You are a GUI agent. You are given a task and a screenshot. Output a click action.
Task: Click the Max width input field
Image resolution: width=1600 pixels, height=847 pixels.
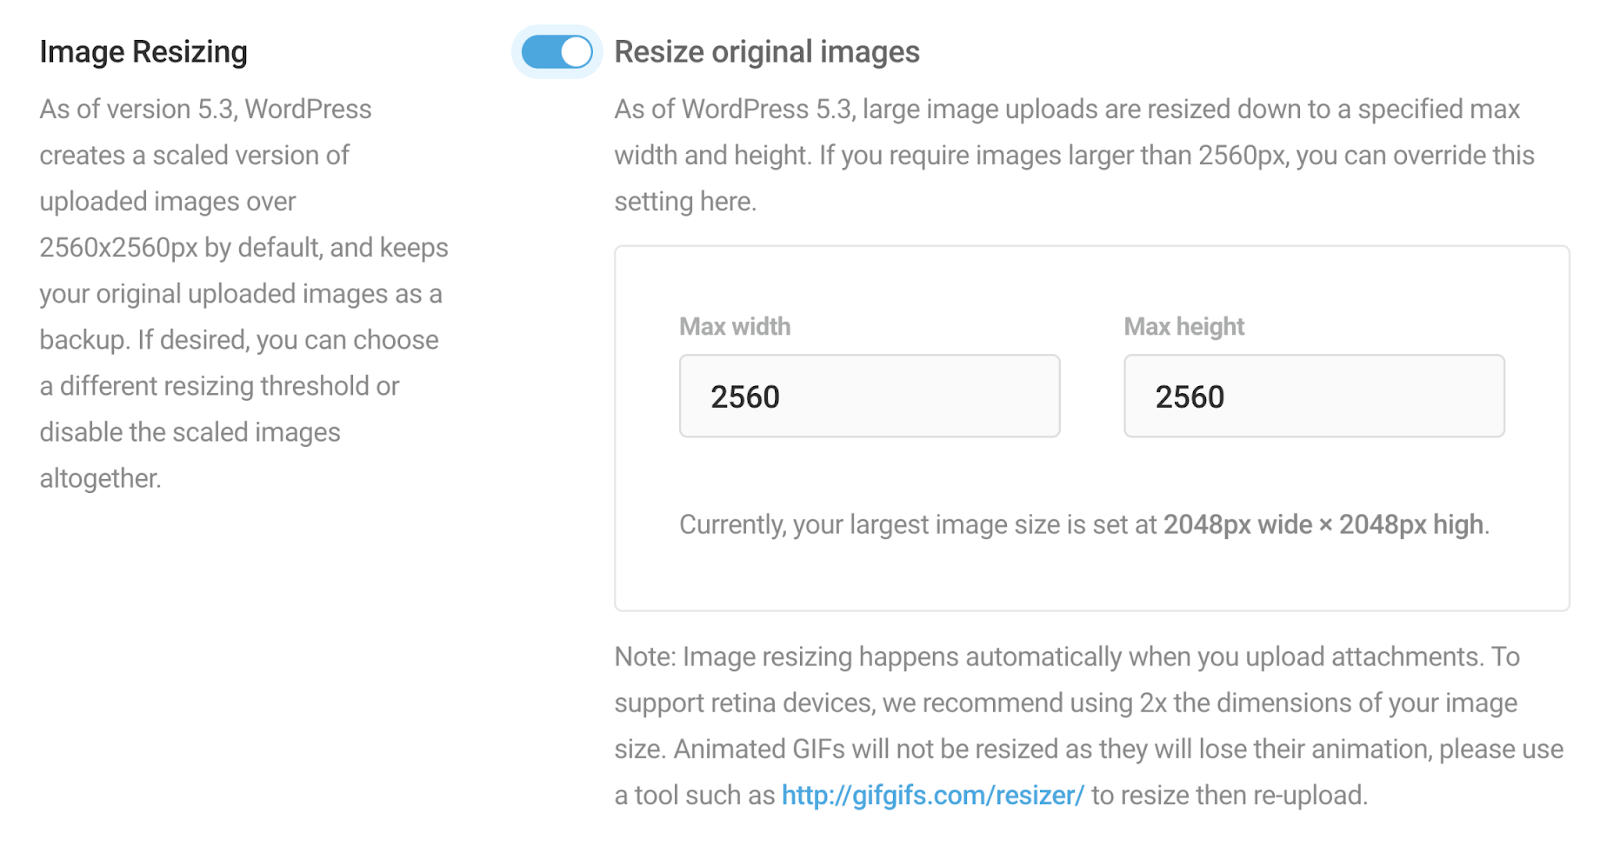click(x=868, y=396)
